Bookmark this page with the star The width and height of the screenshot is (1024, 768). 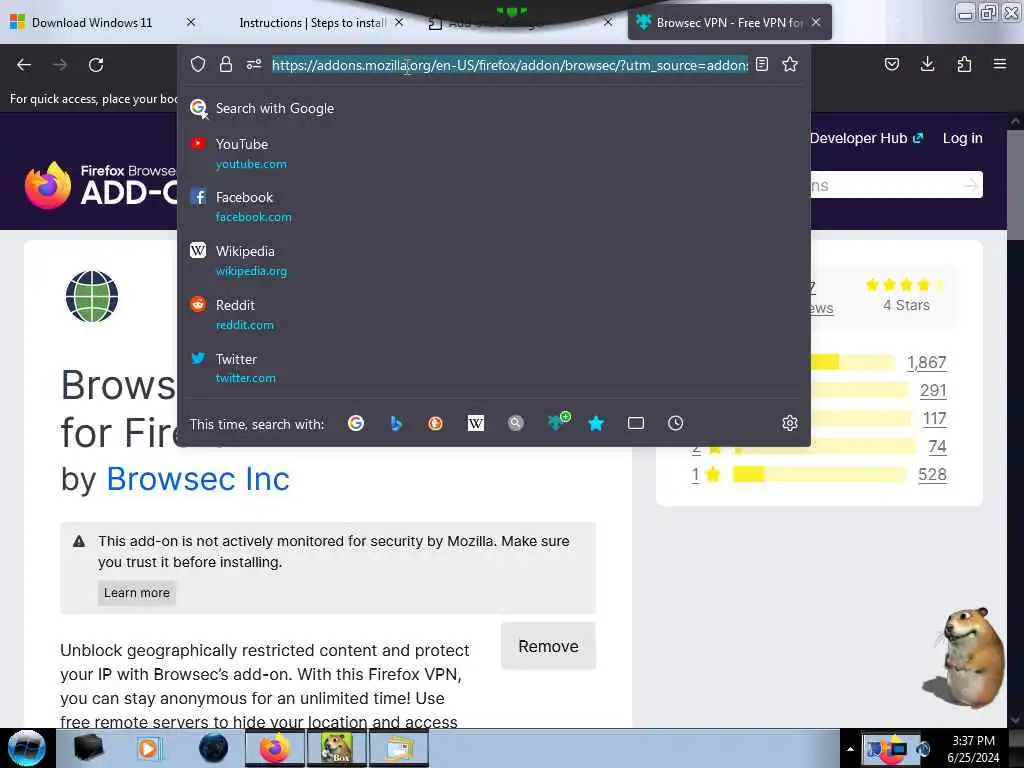(x=790, y=64)
